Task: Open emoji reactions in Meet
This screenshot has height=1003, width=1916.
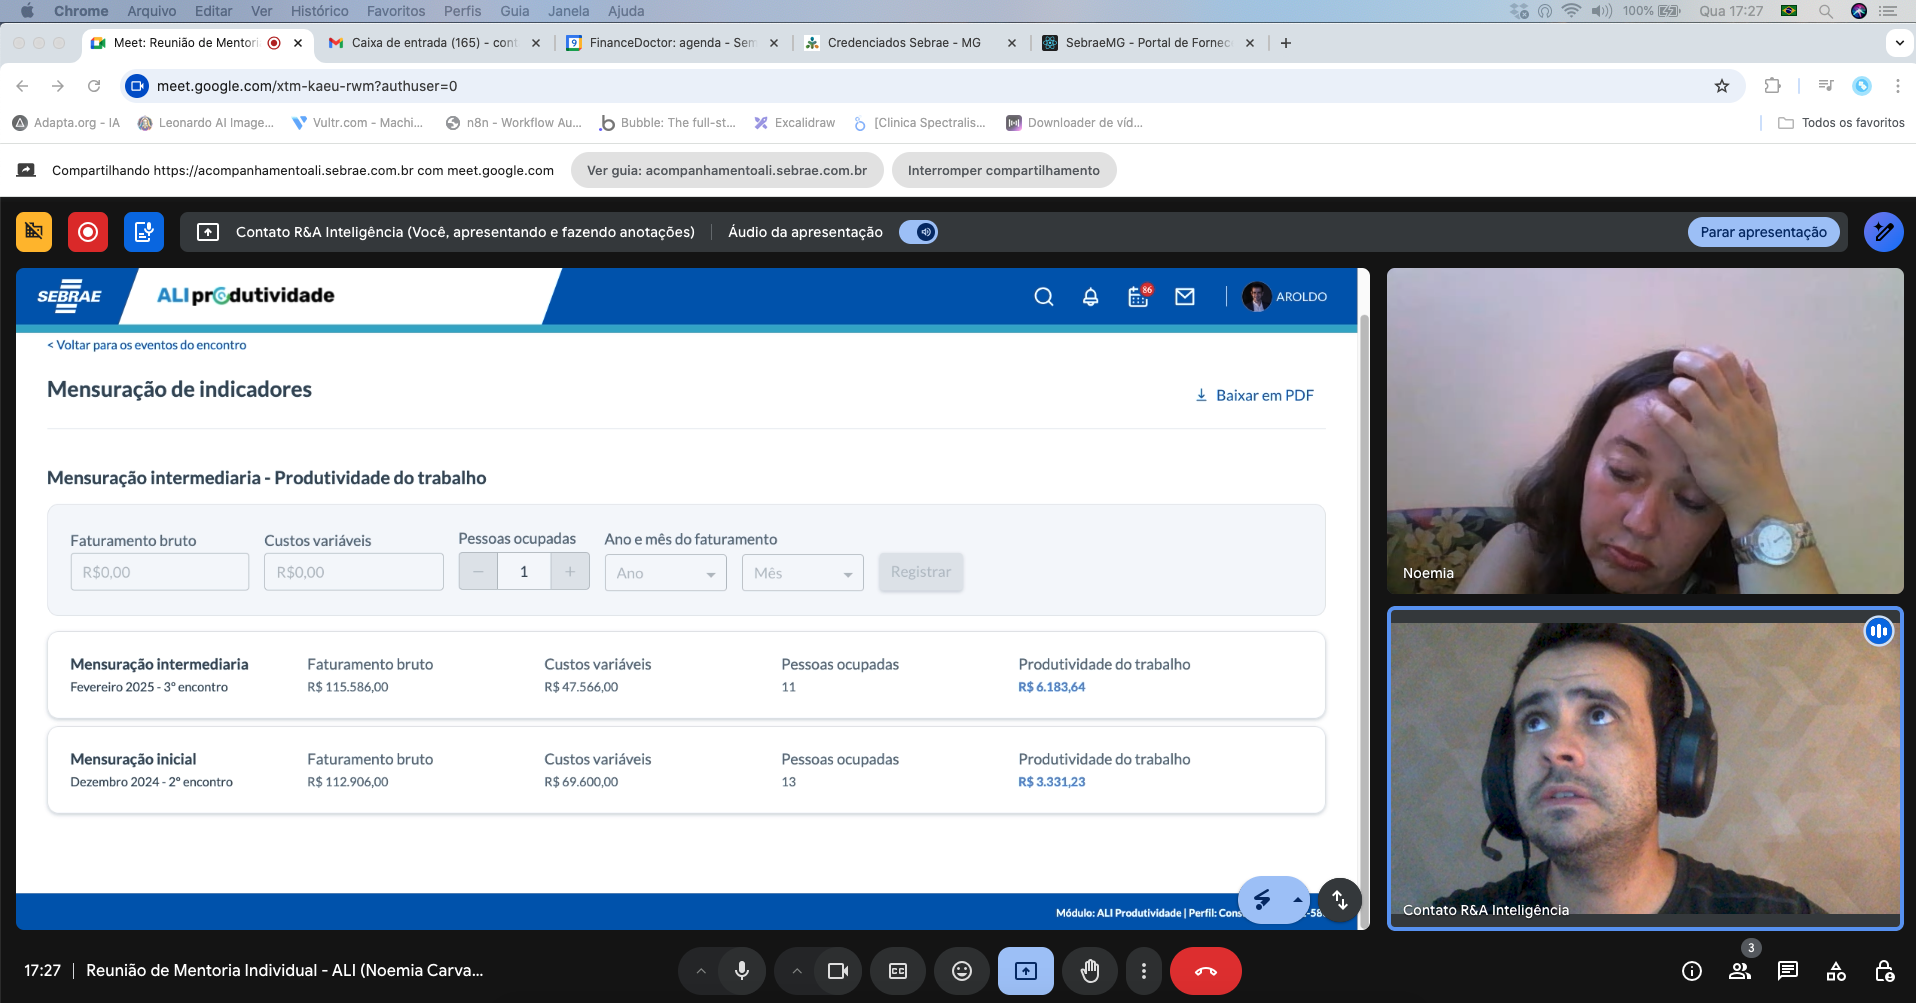Action: click(962, 971)
